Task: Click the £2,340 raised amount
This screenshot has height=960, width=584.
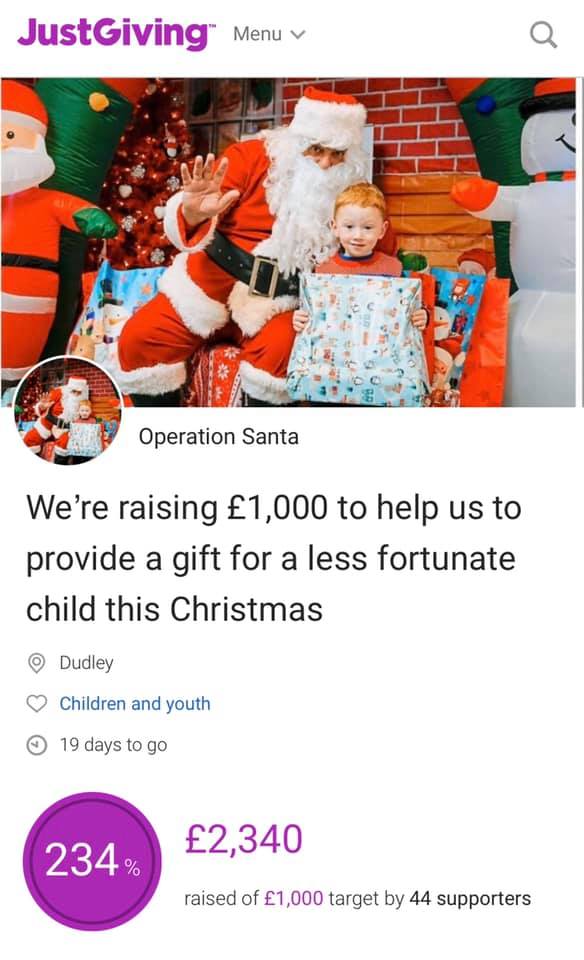Action: click(x=244, y=839)
